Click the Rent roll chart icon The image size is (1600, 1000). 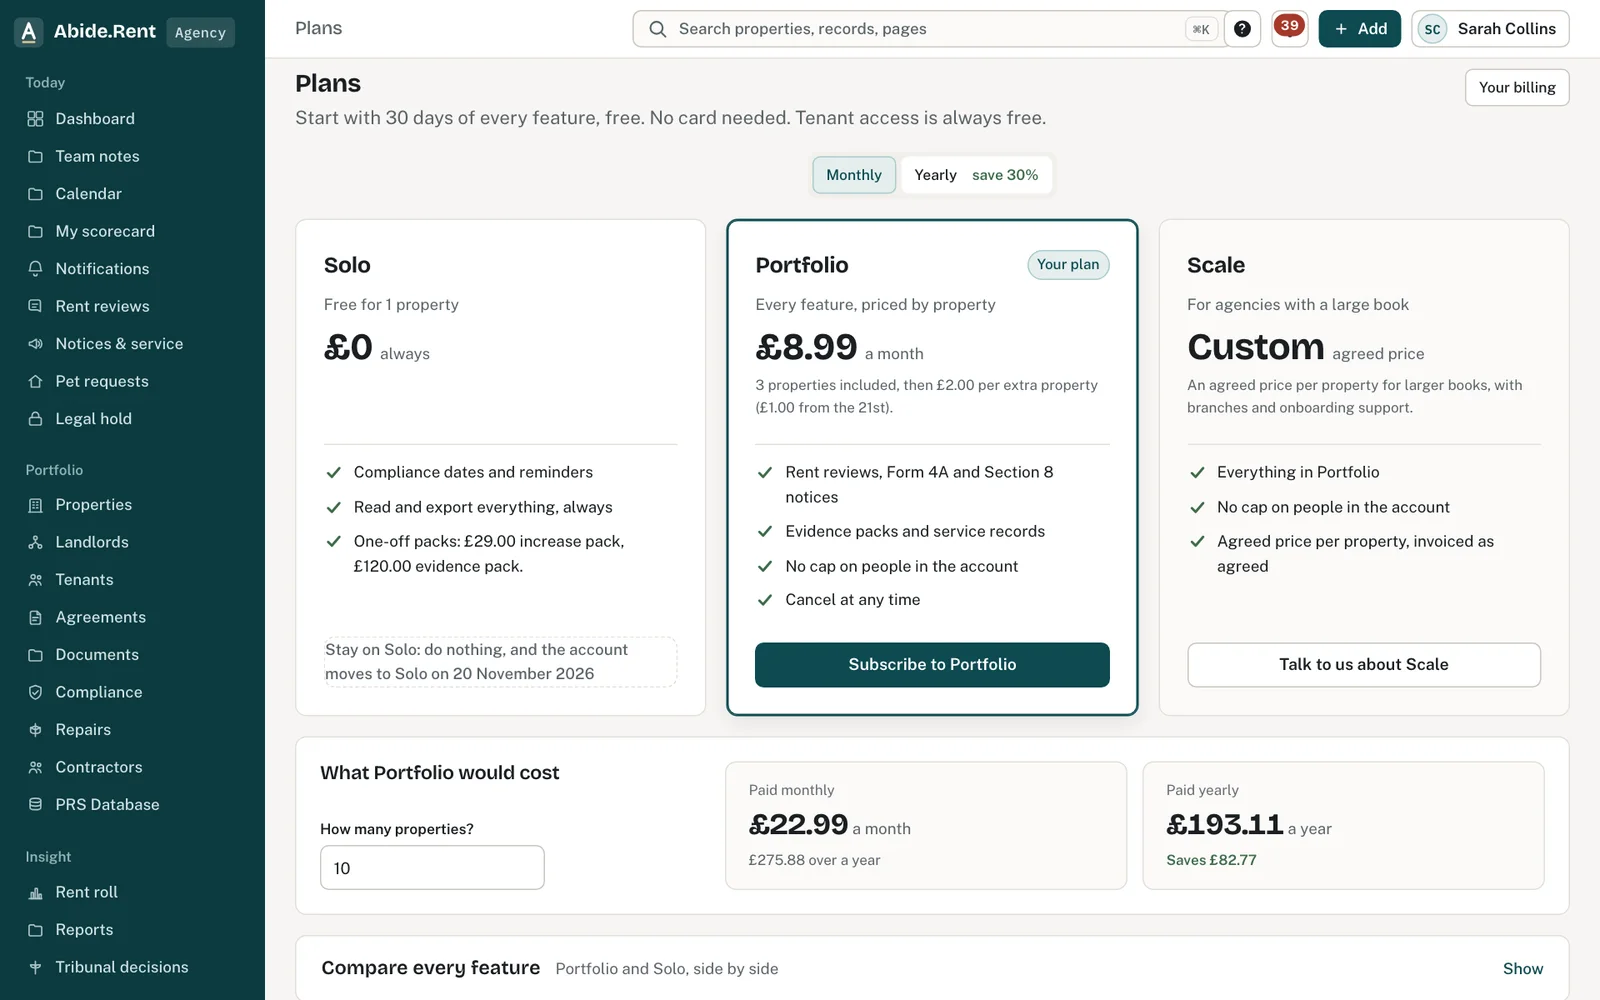click(x=36, y=892)
